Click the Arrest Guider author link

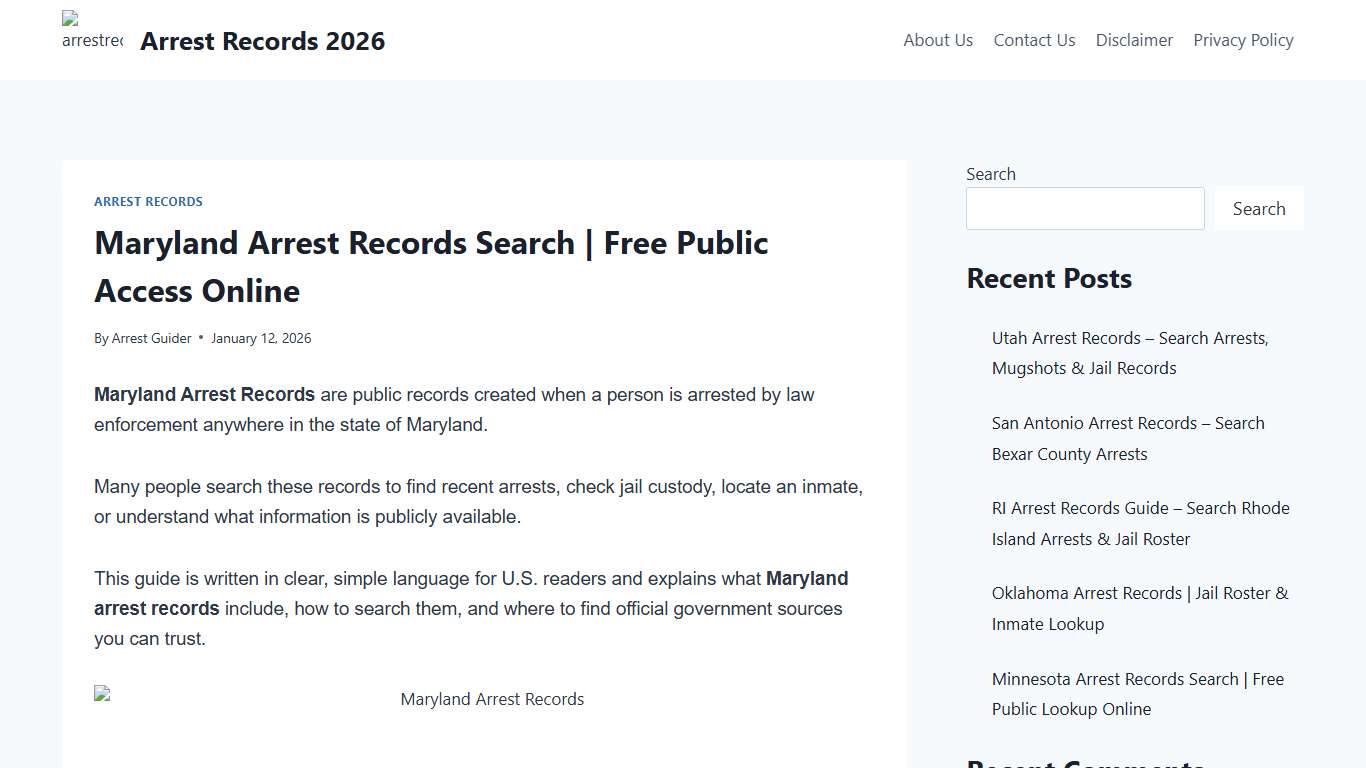[151, 338]
